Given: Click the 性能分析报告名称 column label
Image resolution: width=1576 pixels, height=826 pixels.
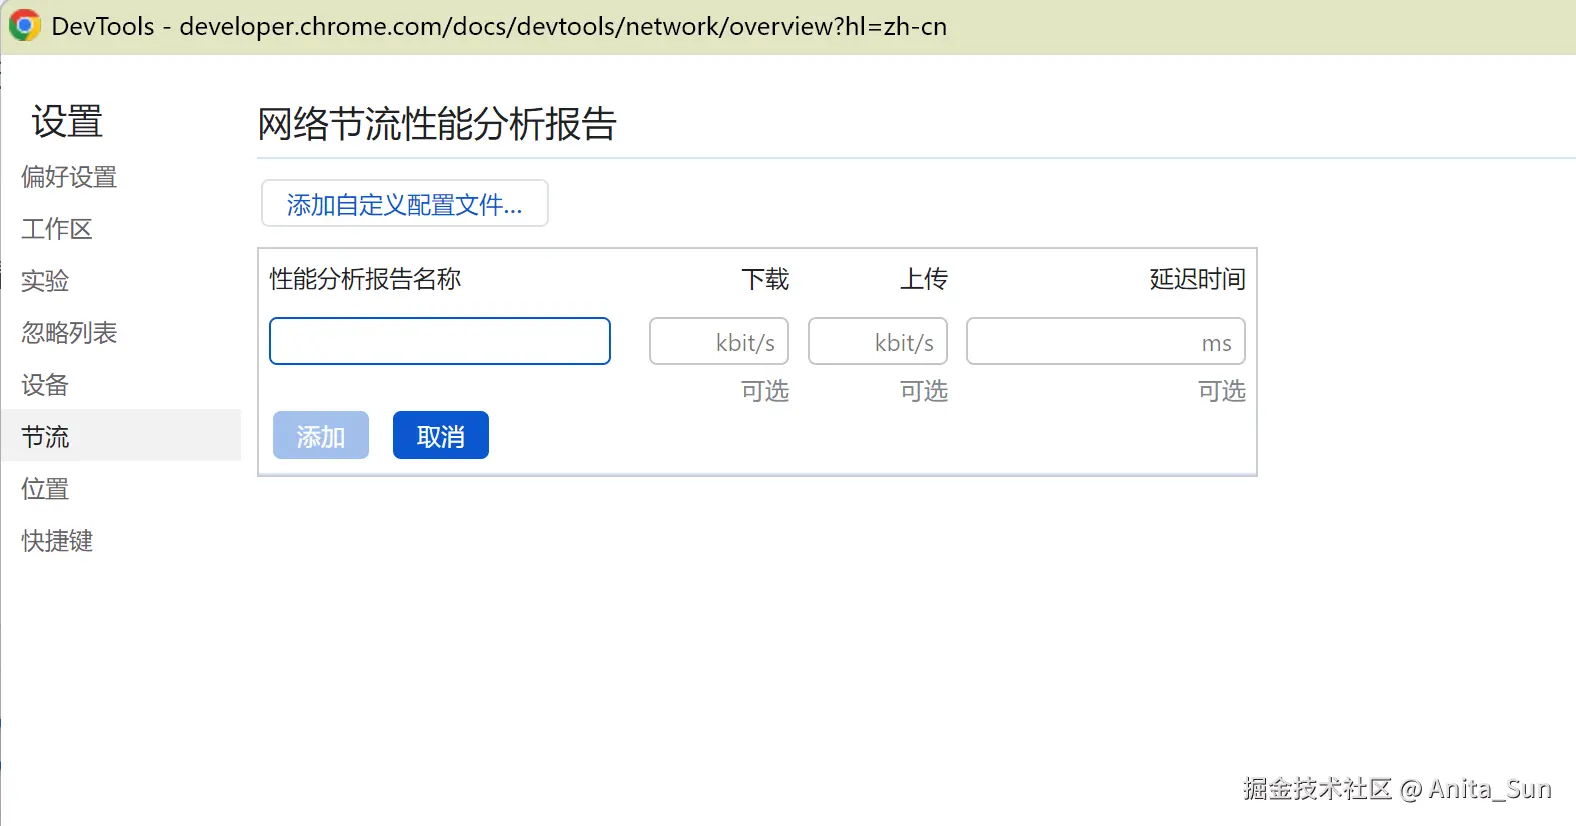Looking at the screenshot, I should tap(365, 279).
